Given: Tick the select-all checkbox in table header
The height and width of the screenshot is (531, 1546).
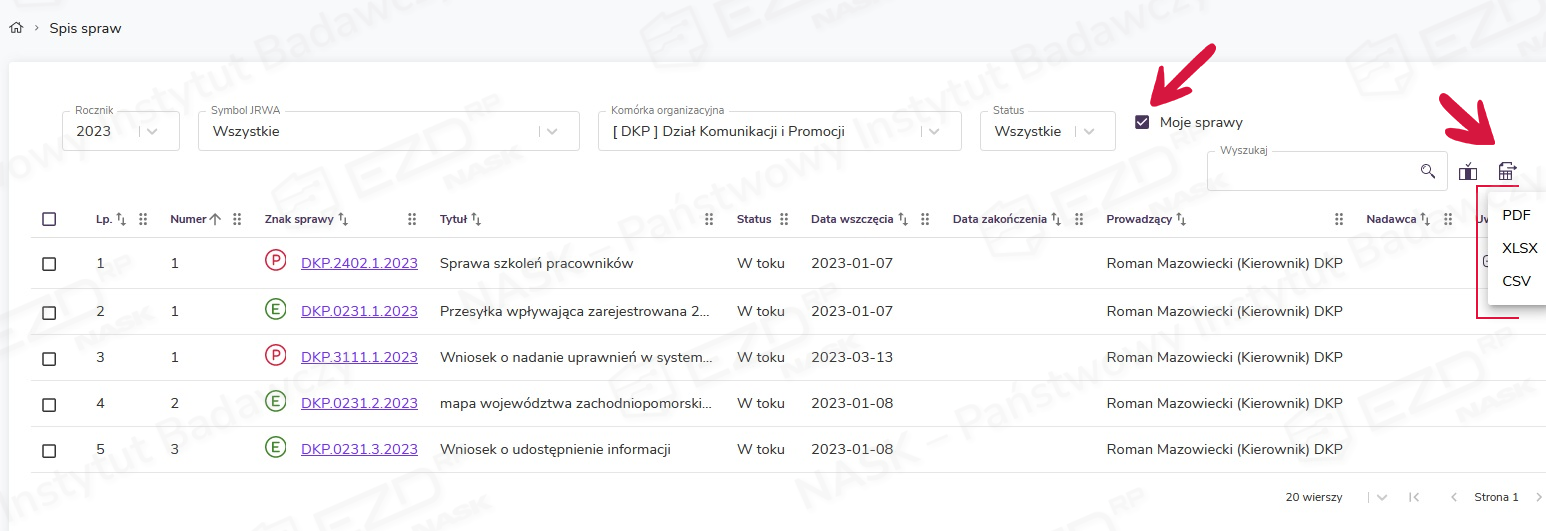Looking at the screenshot, I should point(49,220).
